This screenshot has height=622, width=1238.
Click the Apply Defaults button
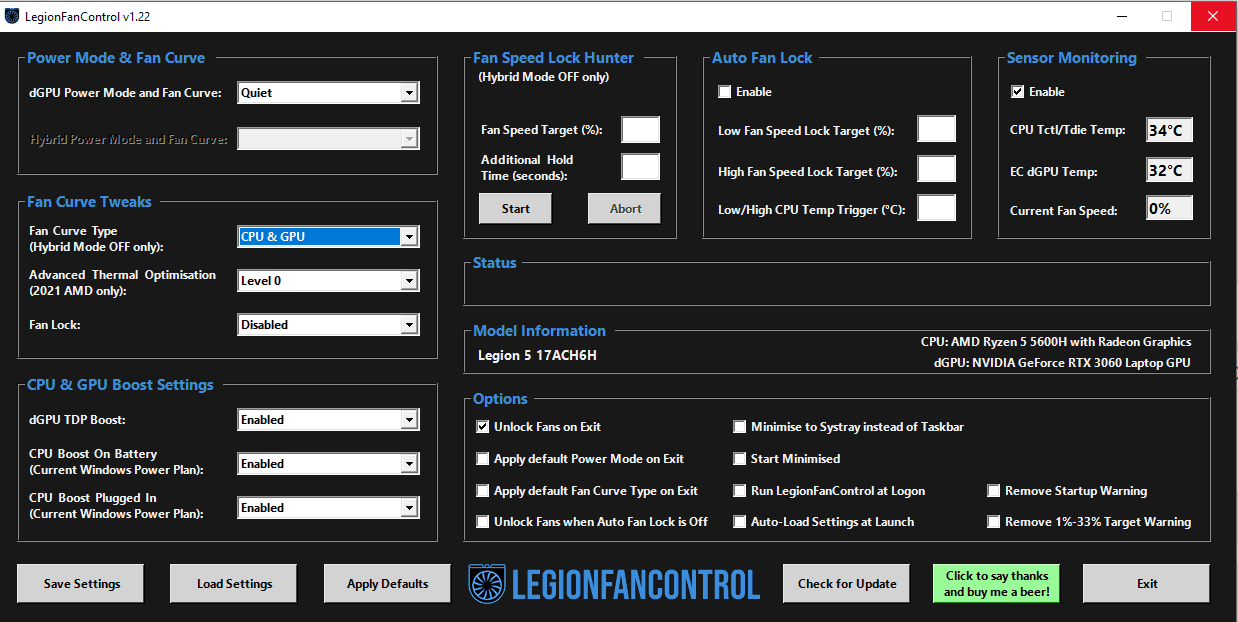tap(388, 584)
